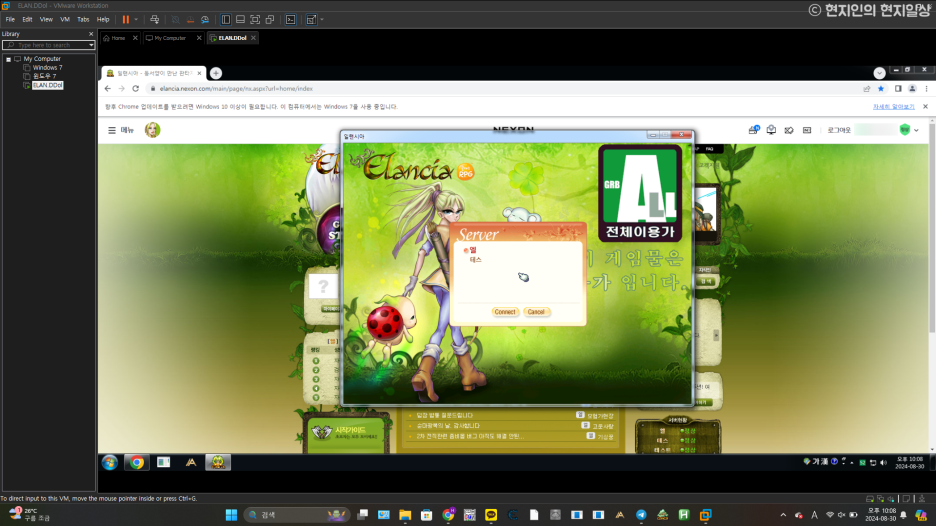Viewport: 936px width, 526px height.
Task: Click the share page icon in Chrome
Action: (867, 88)
